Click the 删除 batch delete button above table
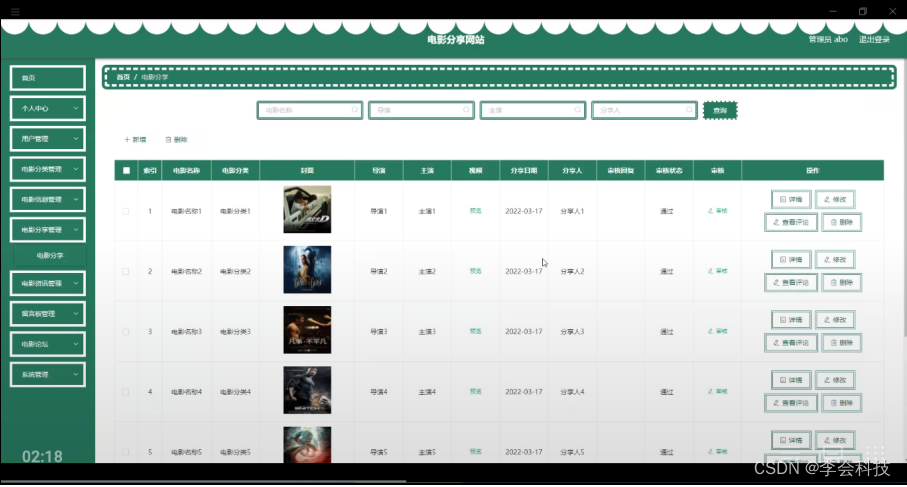This screenshot has height=487, width=907. (x=176, y=139)
